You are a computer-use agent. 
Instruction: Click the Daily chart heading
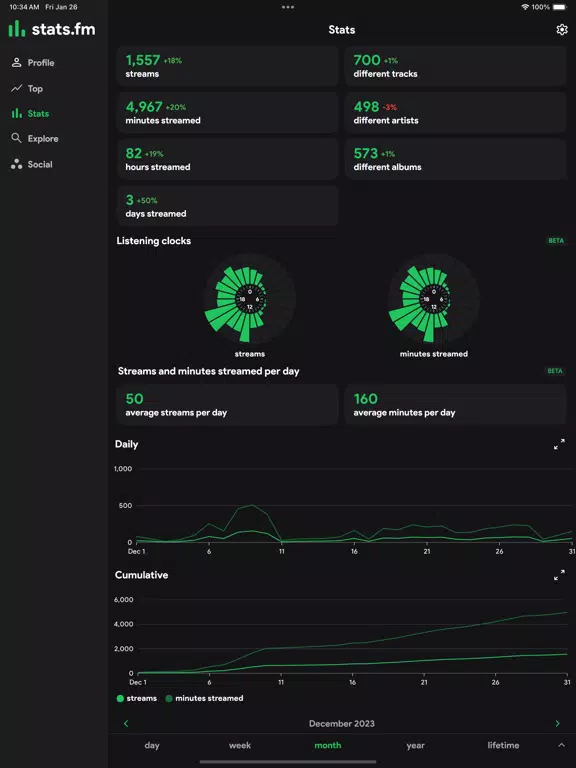point(126,444)
